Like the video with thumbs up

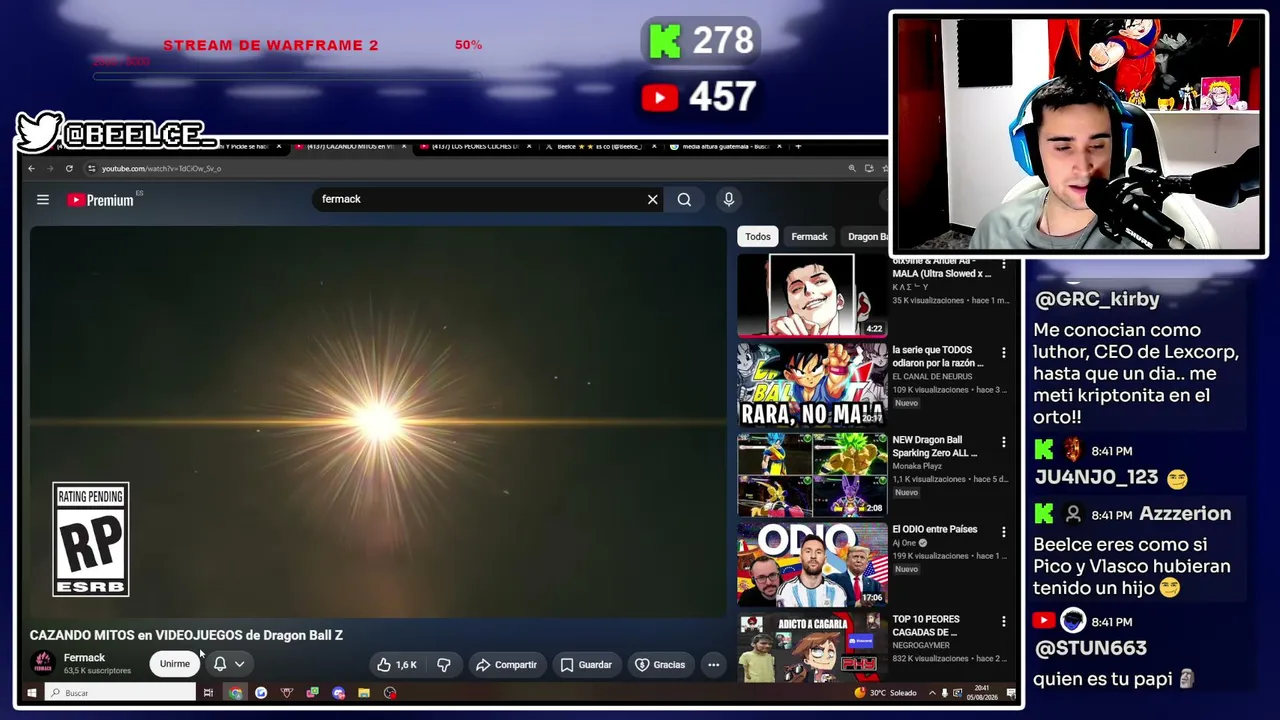(x=397, y=665)
